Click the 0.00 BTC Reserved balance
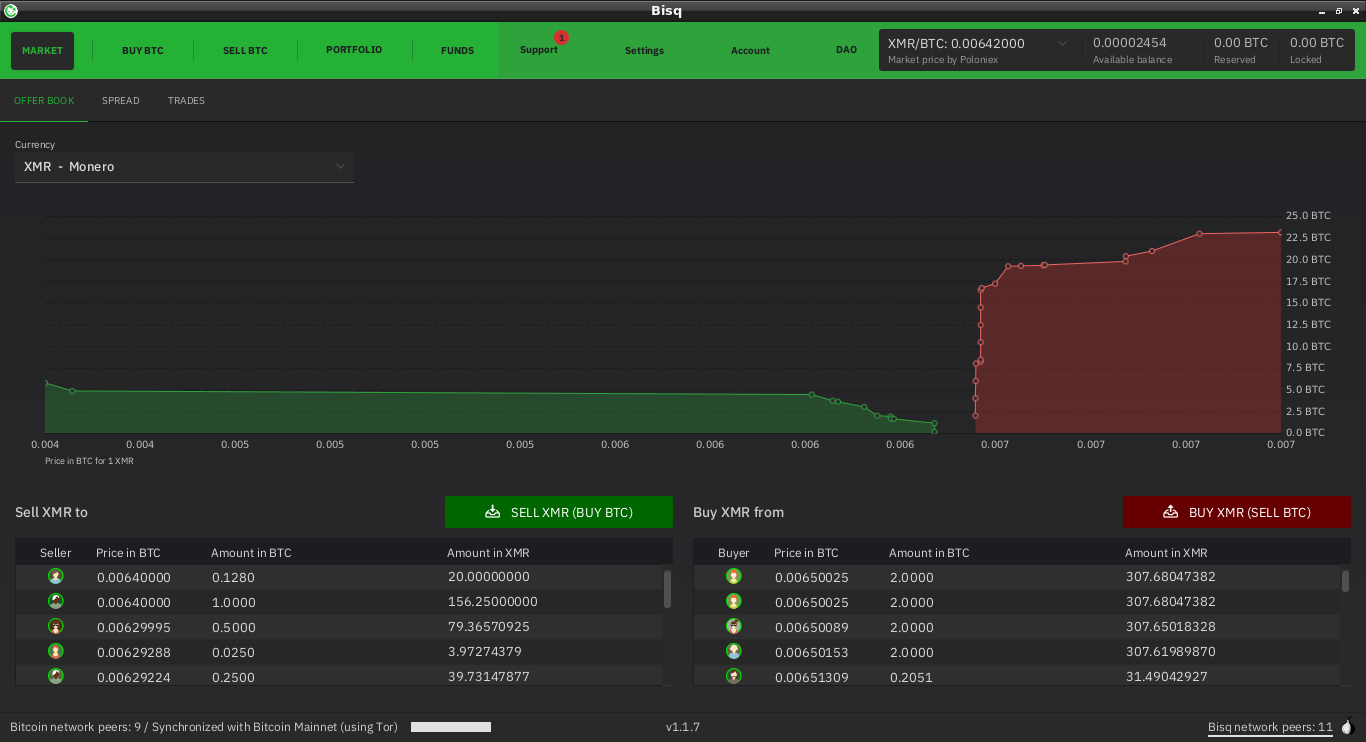Image resolution: width=1366 pixels, height=742 pixels. pyautogui.click(x=1241, y=43)
